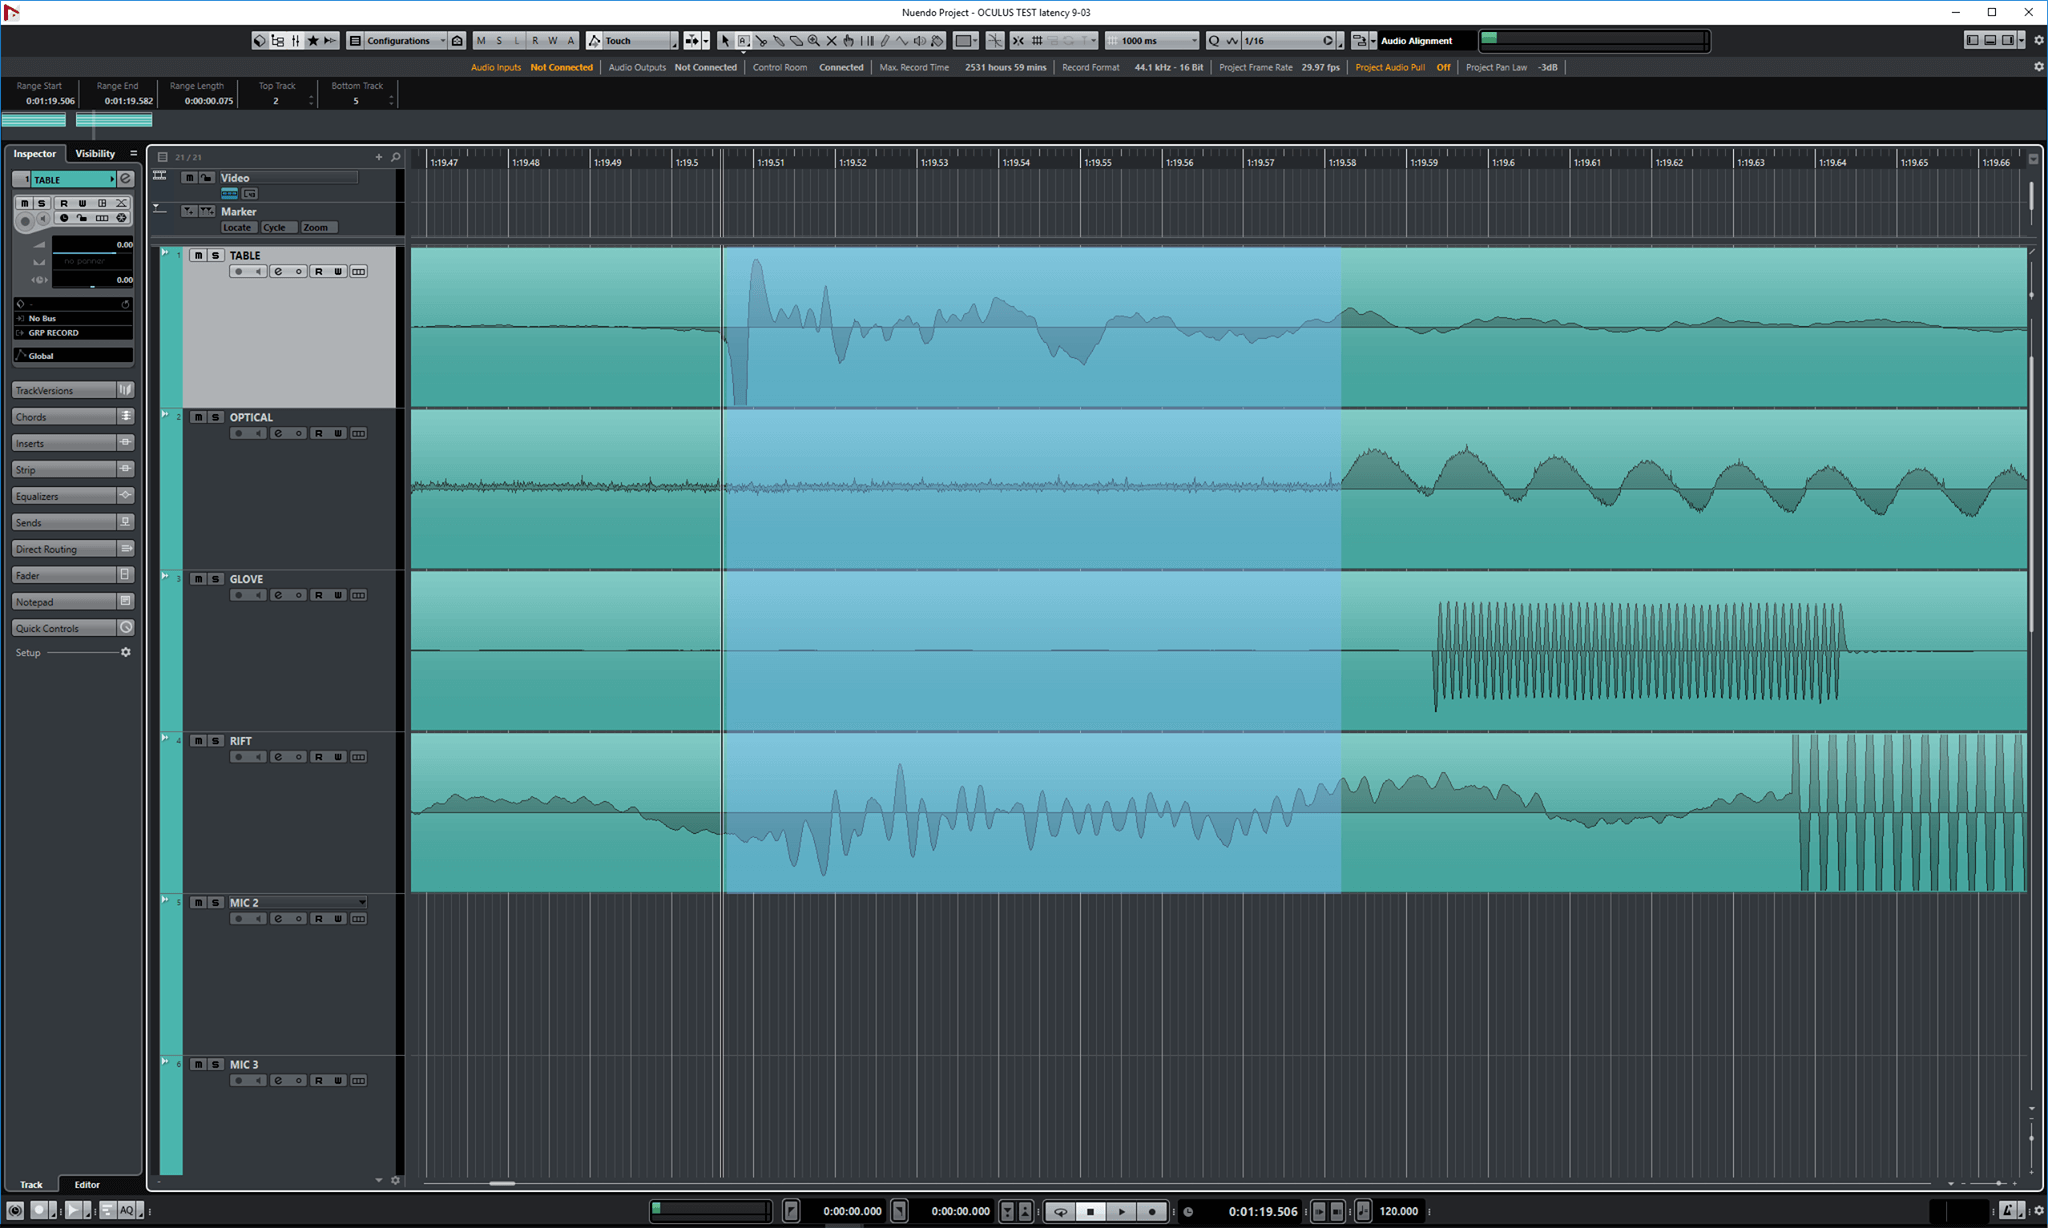The height and width of the screenshot is (1228, 2048).
Task: Select the Object Selection arrow tool
Action: tap(725, 41)
